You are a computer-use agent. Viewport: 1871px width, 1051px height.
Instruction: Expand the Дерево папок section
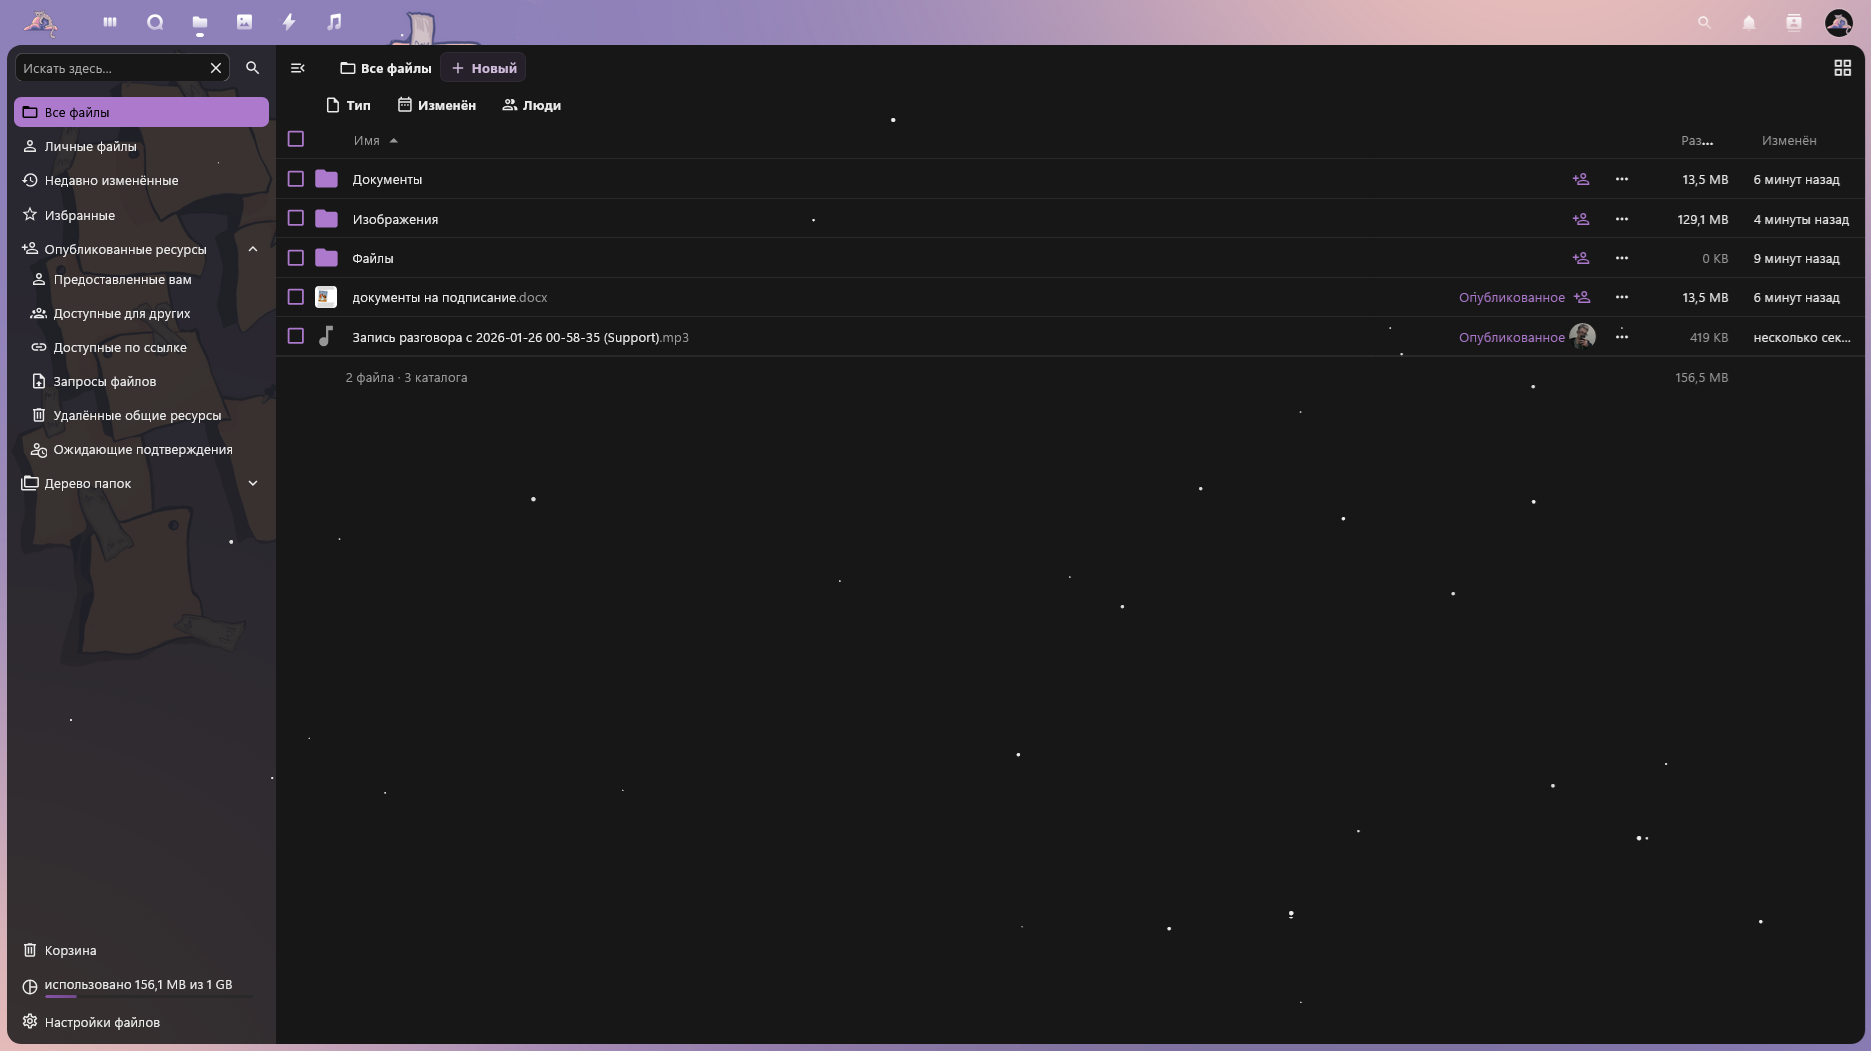point(253,483)
